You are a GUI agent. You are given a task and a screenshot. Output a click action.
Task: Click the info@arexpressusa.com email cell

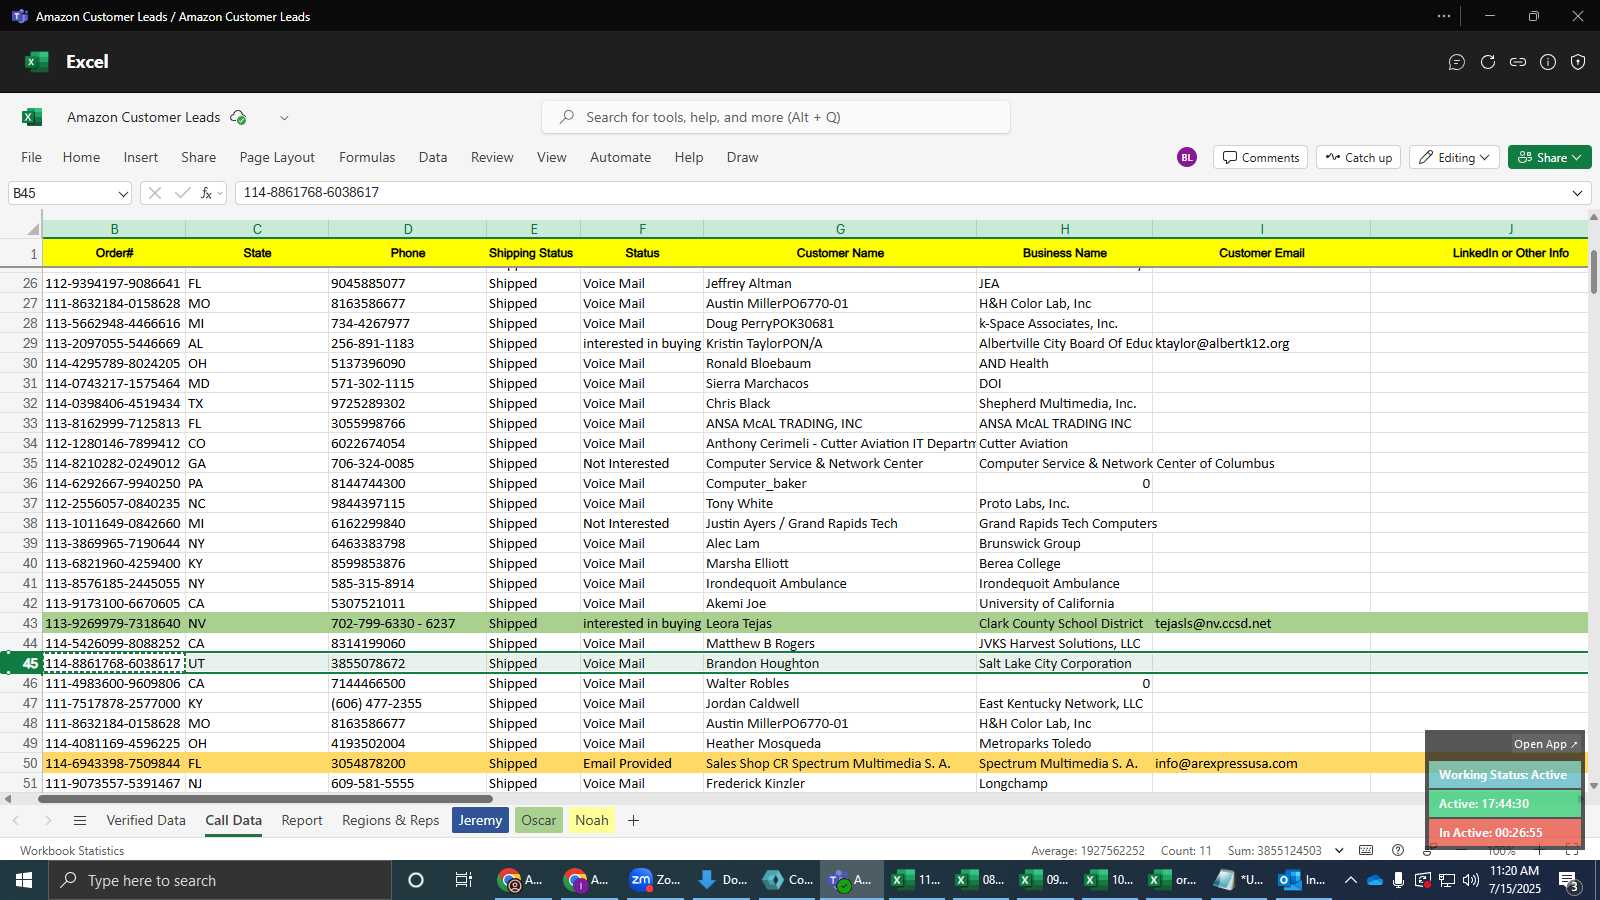point(1261,763)
